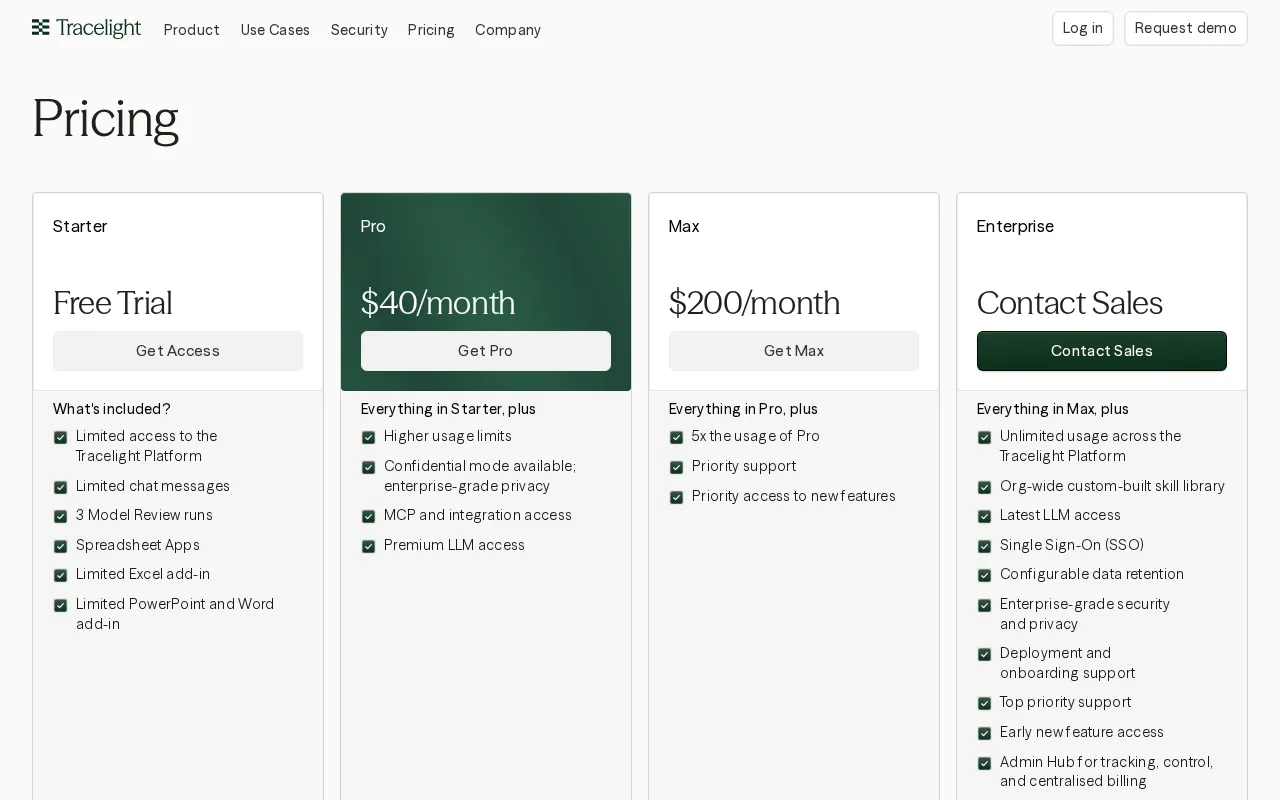Click the Pro plan title

373,226
